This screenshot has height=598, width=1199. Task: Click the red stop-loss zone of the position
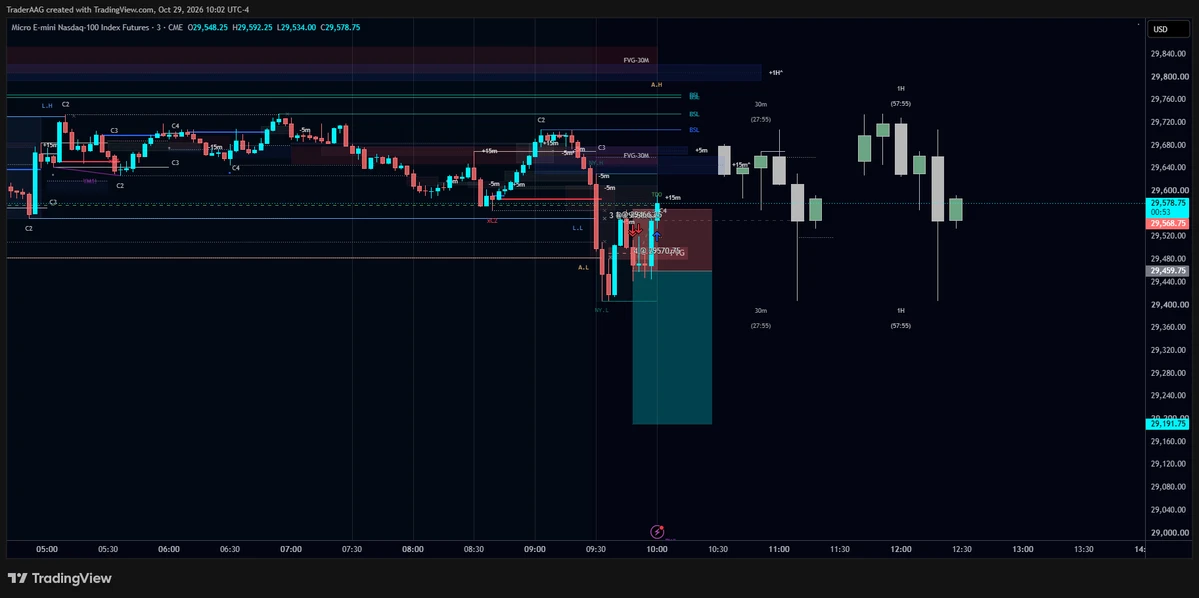click(672, 240)
